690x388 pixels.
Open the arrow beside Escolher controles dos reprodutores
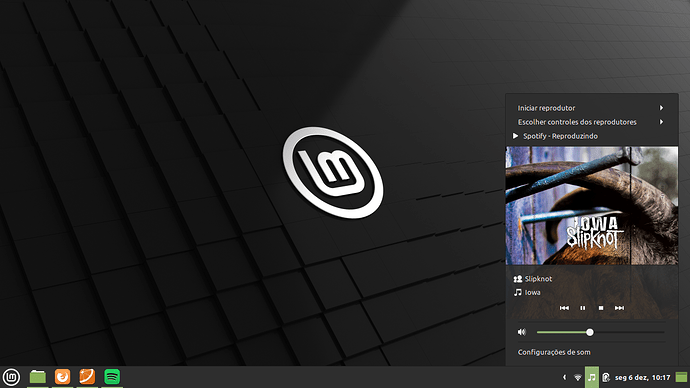(x=661, y=122)
